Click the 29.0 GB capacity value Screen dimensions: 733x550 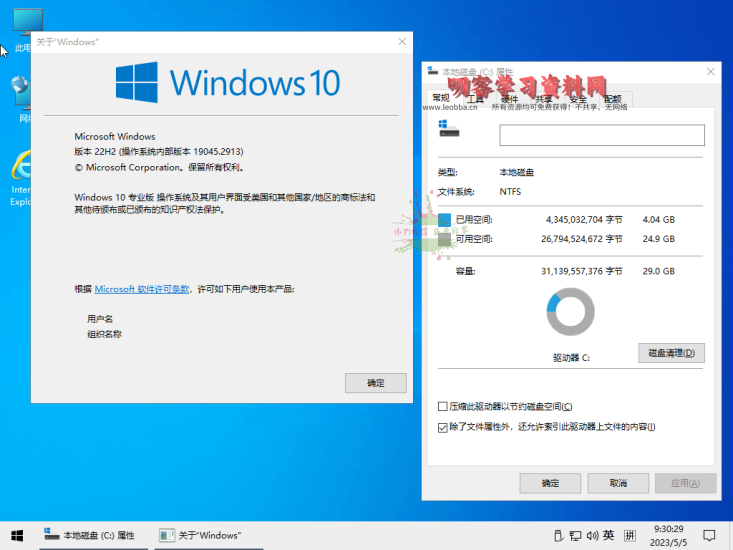[659, 271]
